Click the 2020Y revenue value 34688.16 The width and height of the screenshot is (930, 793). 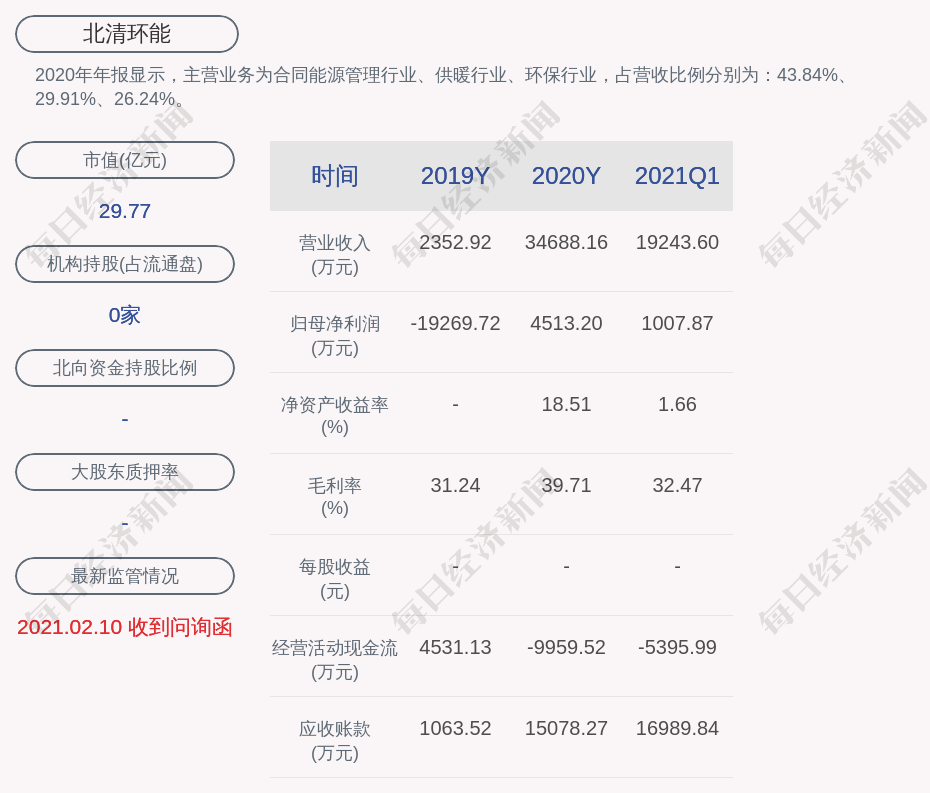tap(566, 243)
